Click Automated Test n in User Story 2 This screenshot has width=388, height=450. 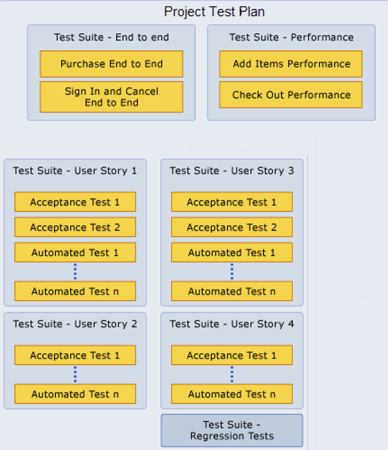pos(75,394)
